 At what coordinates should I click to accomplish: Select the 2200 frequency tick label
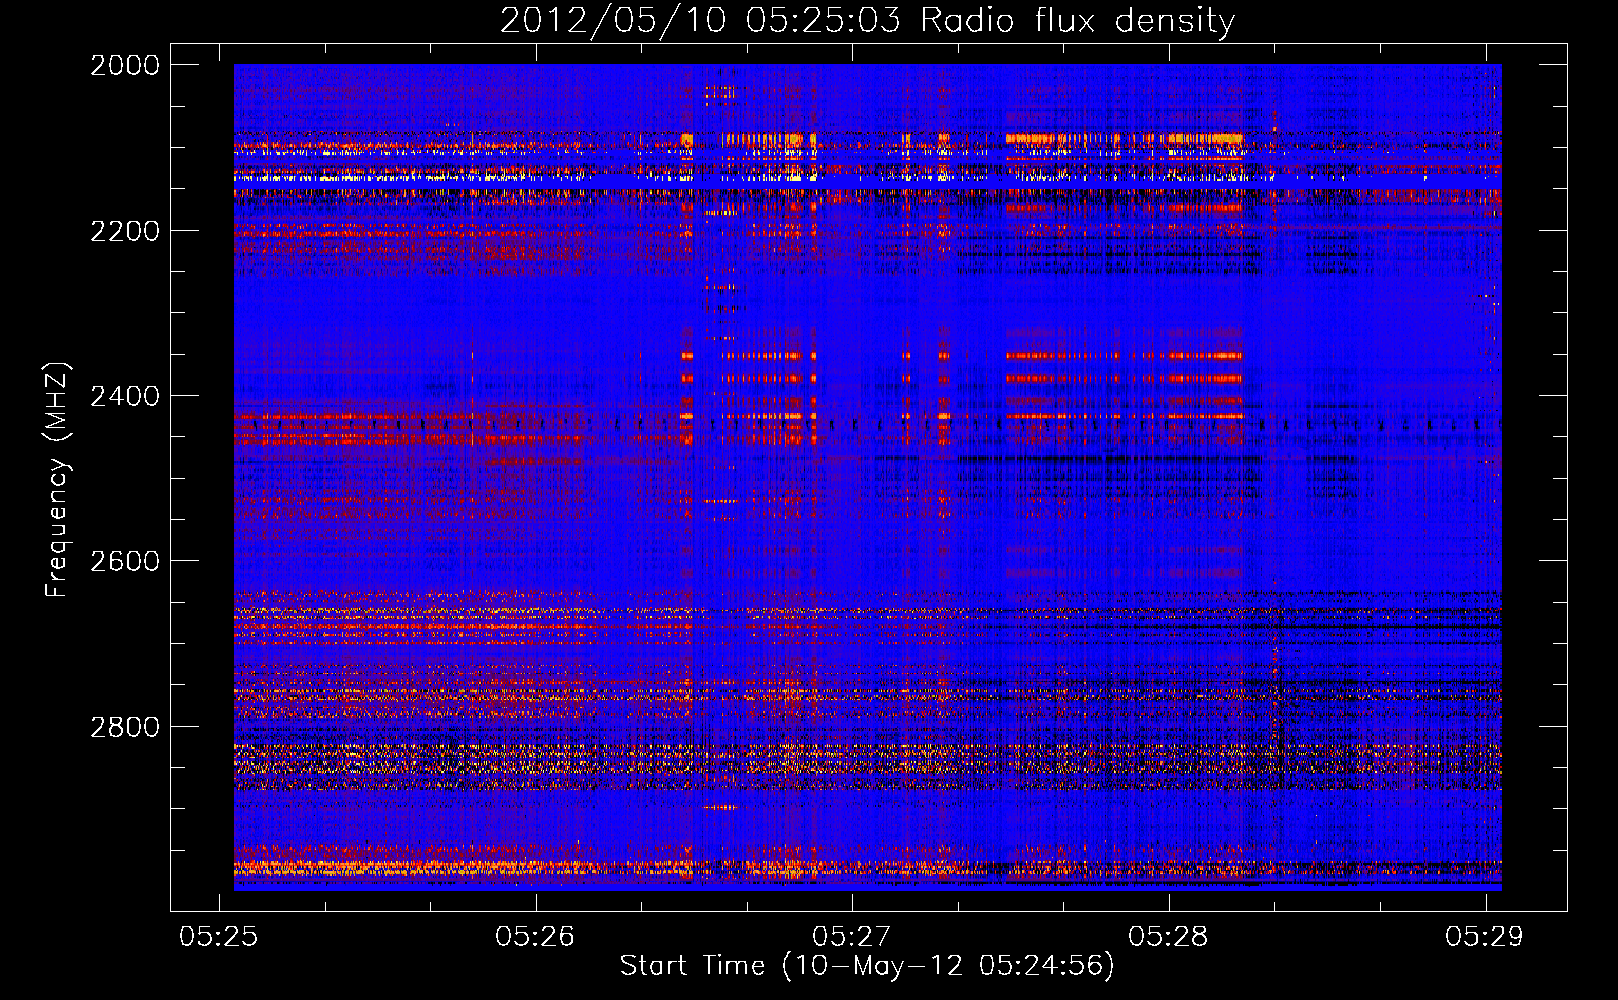coord(125,231)
